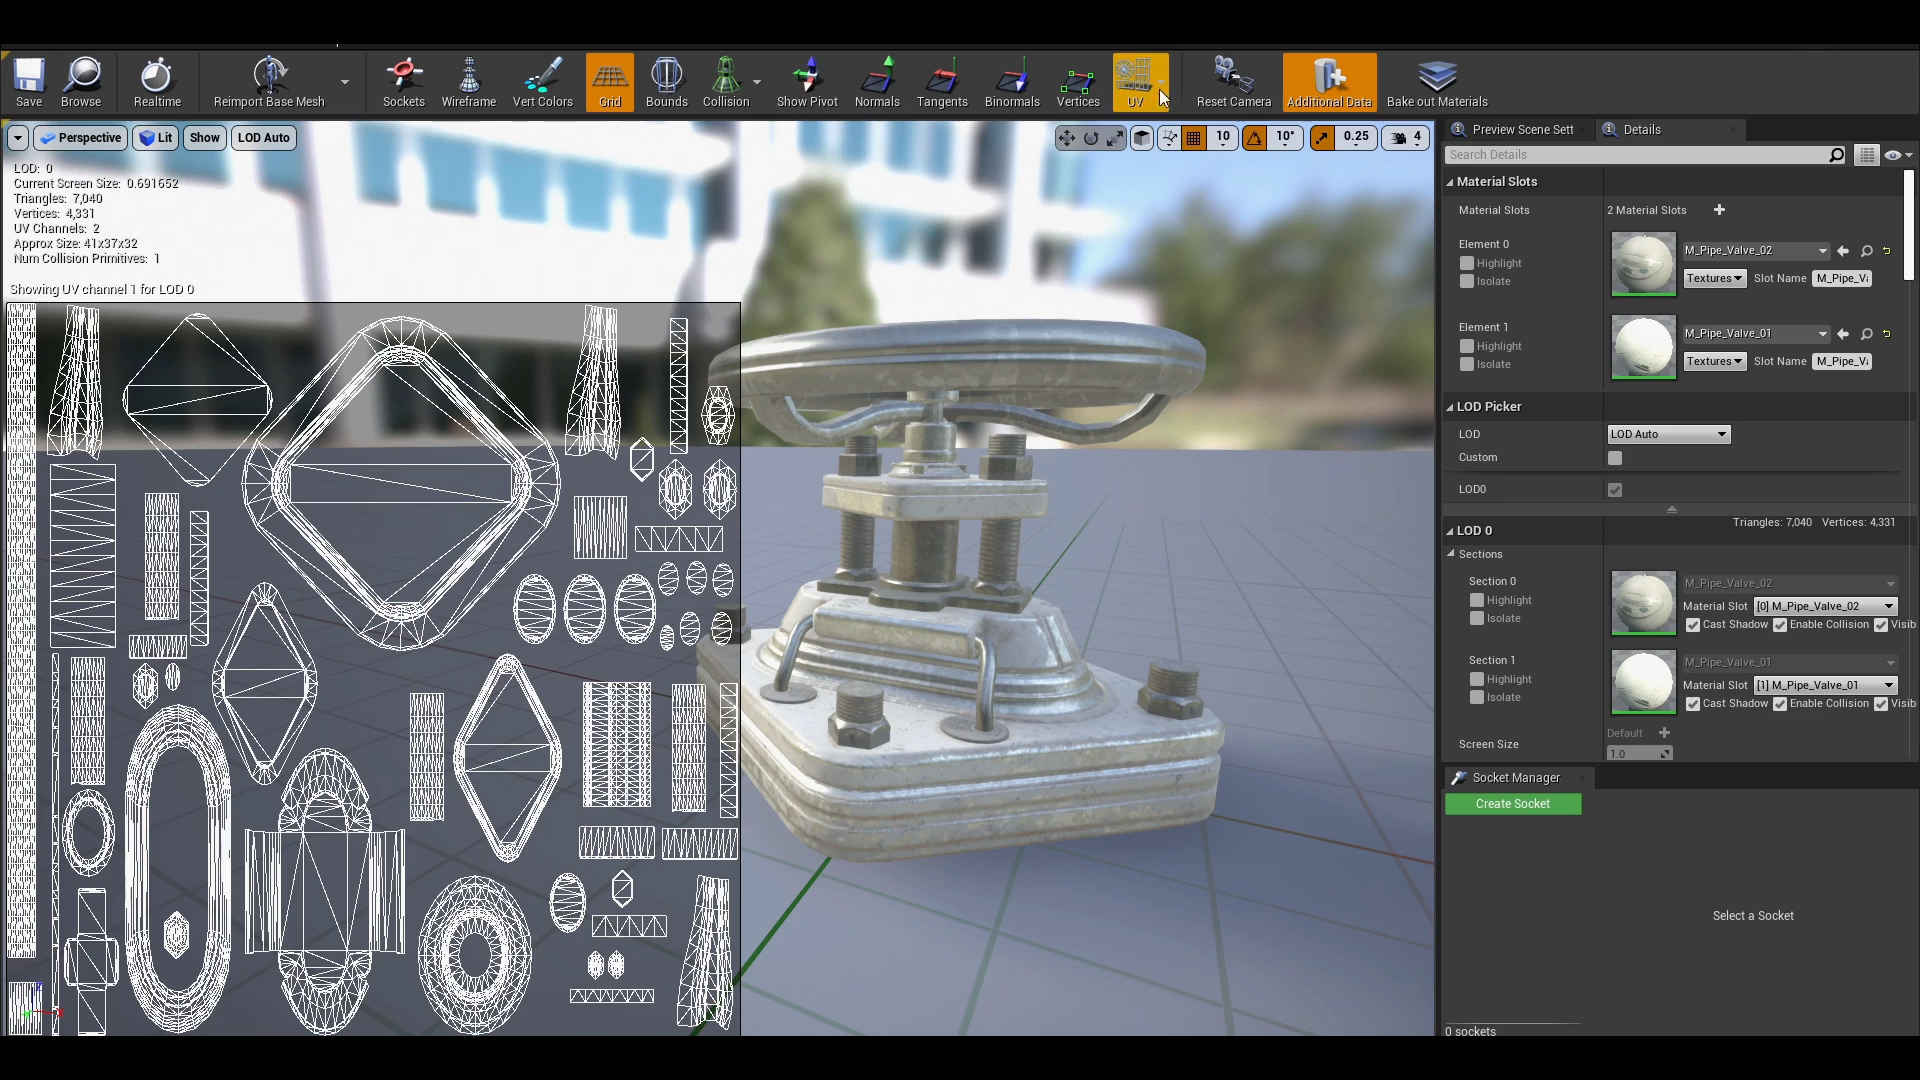The width and height of the screenshot is (1920, 1080).
Task: Toggle Vertices display
Action: click(x=1078, y=82)
